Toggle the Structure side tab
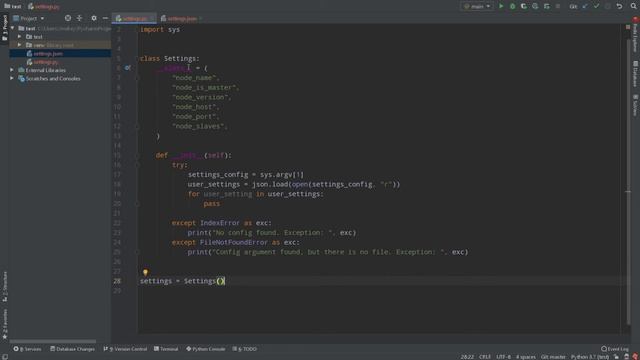The width and height of the screenshot is (640, 360). point(4,287)
